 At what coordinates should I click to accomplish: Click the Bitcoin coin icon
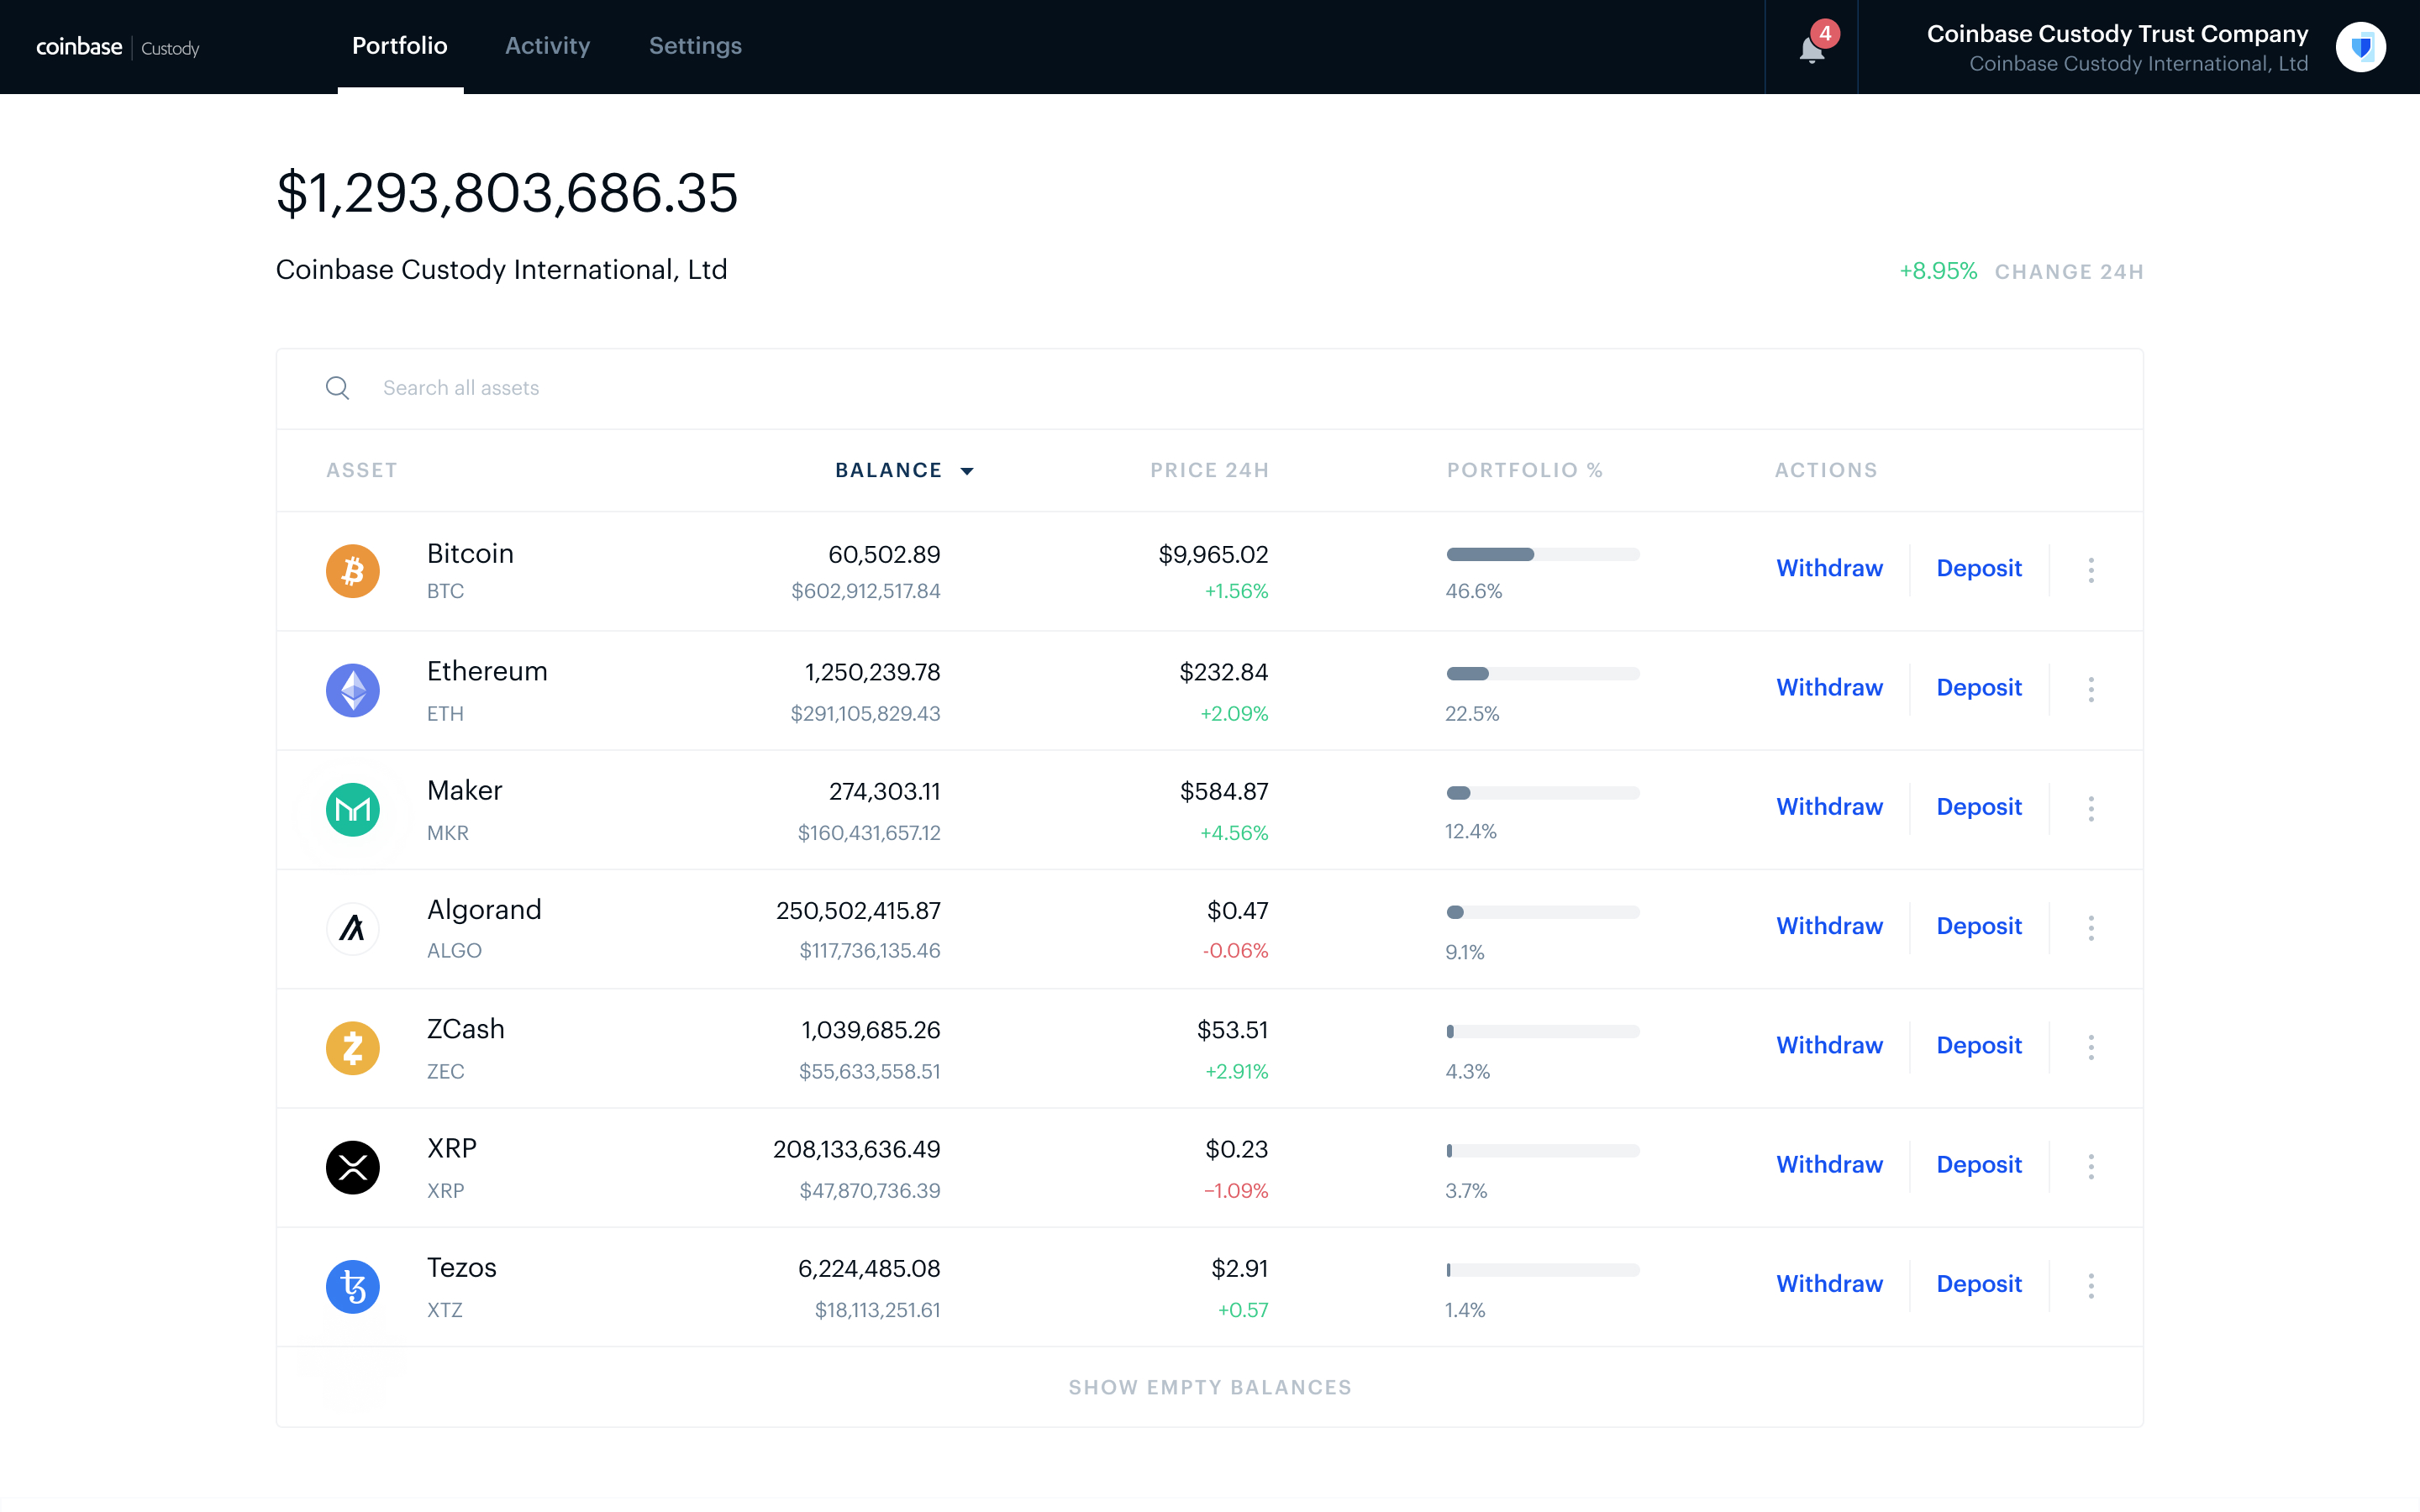click(x=352, y=570)
